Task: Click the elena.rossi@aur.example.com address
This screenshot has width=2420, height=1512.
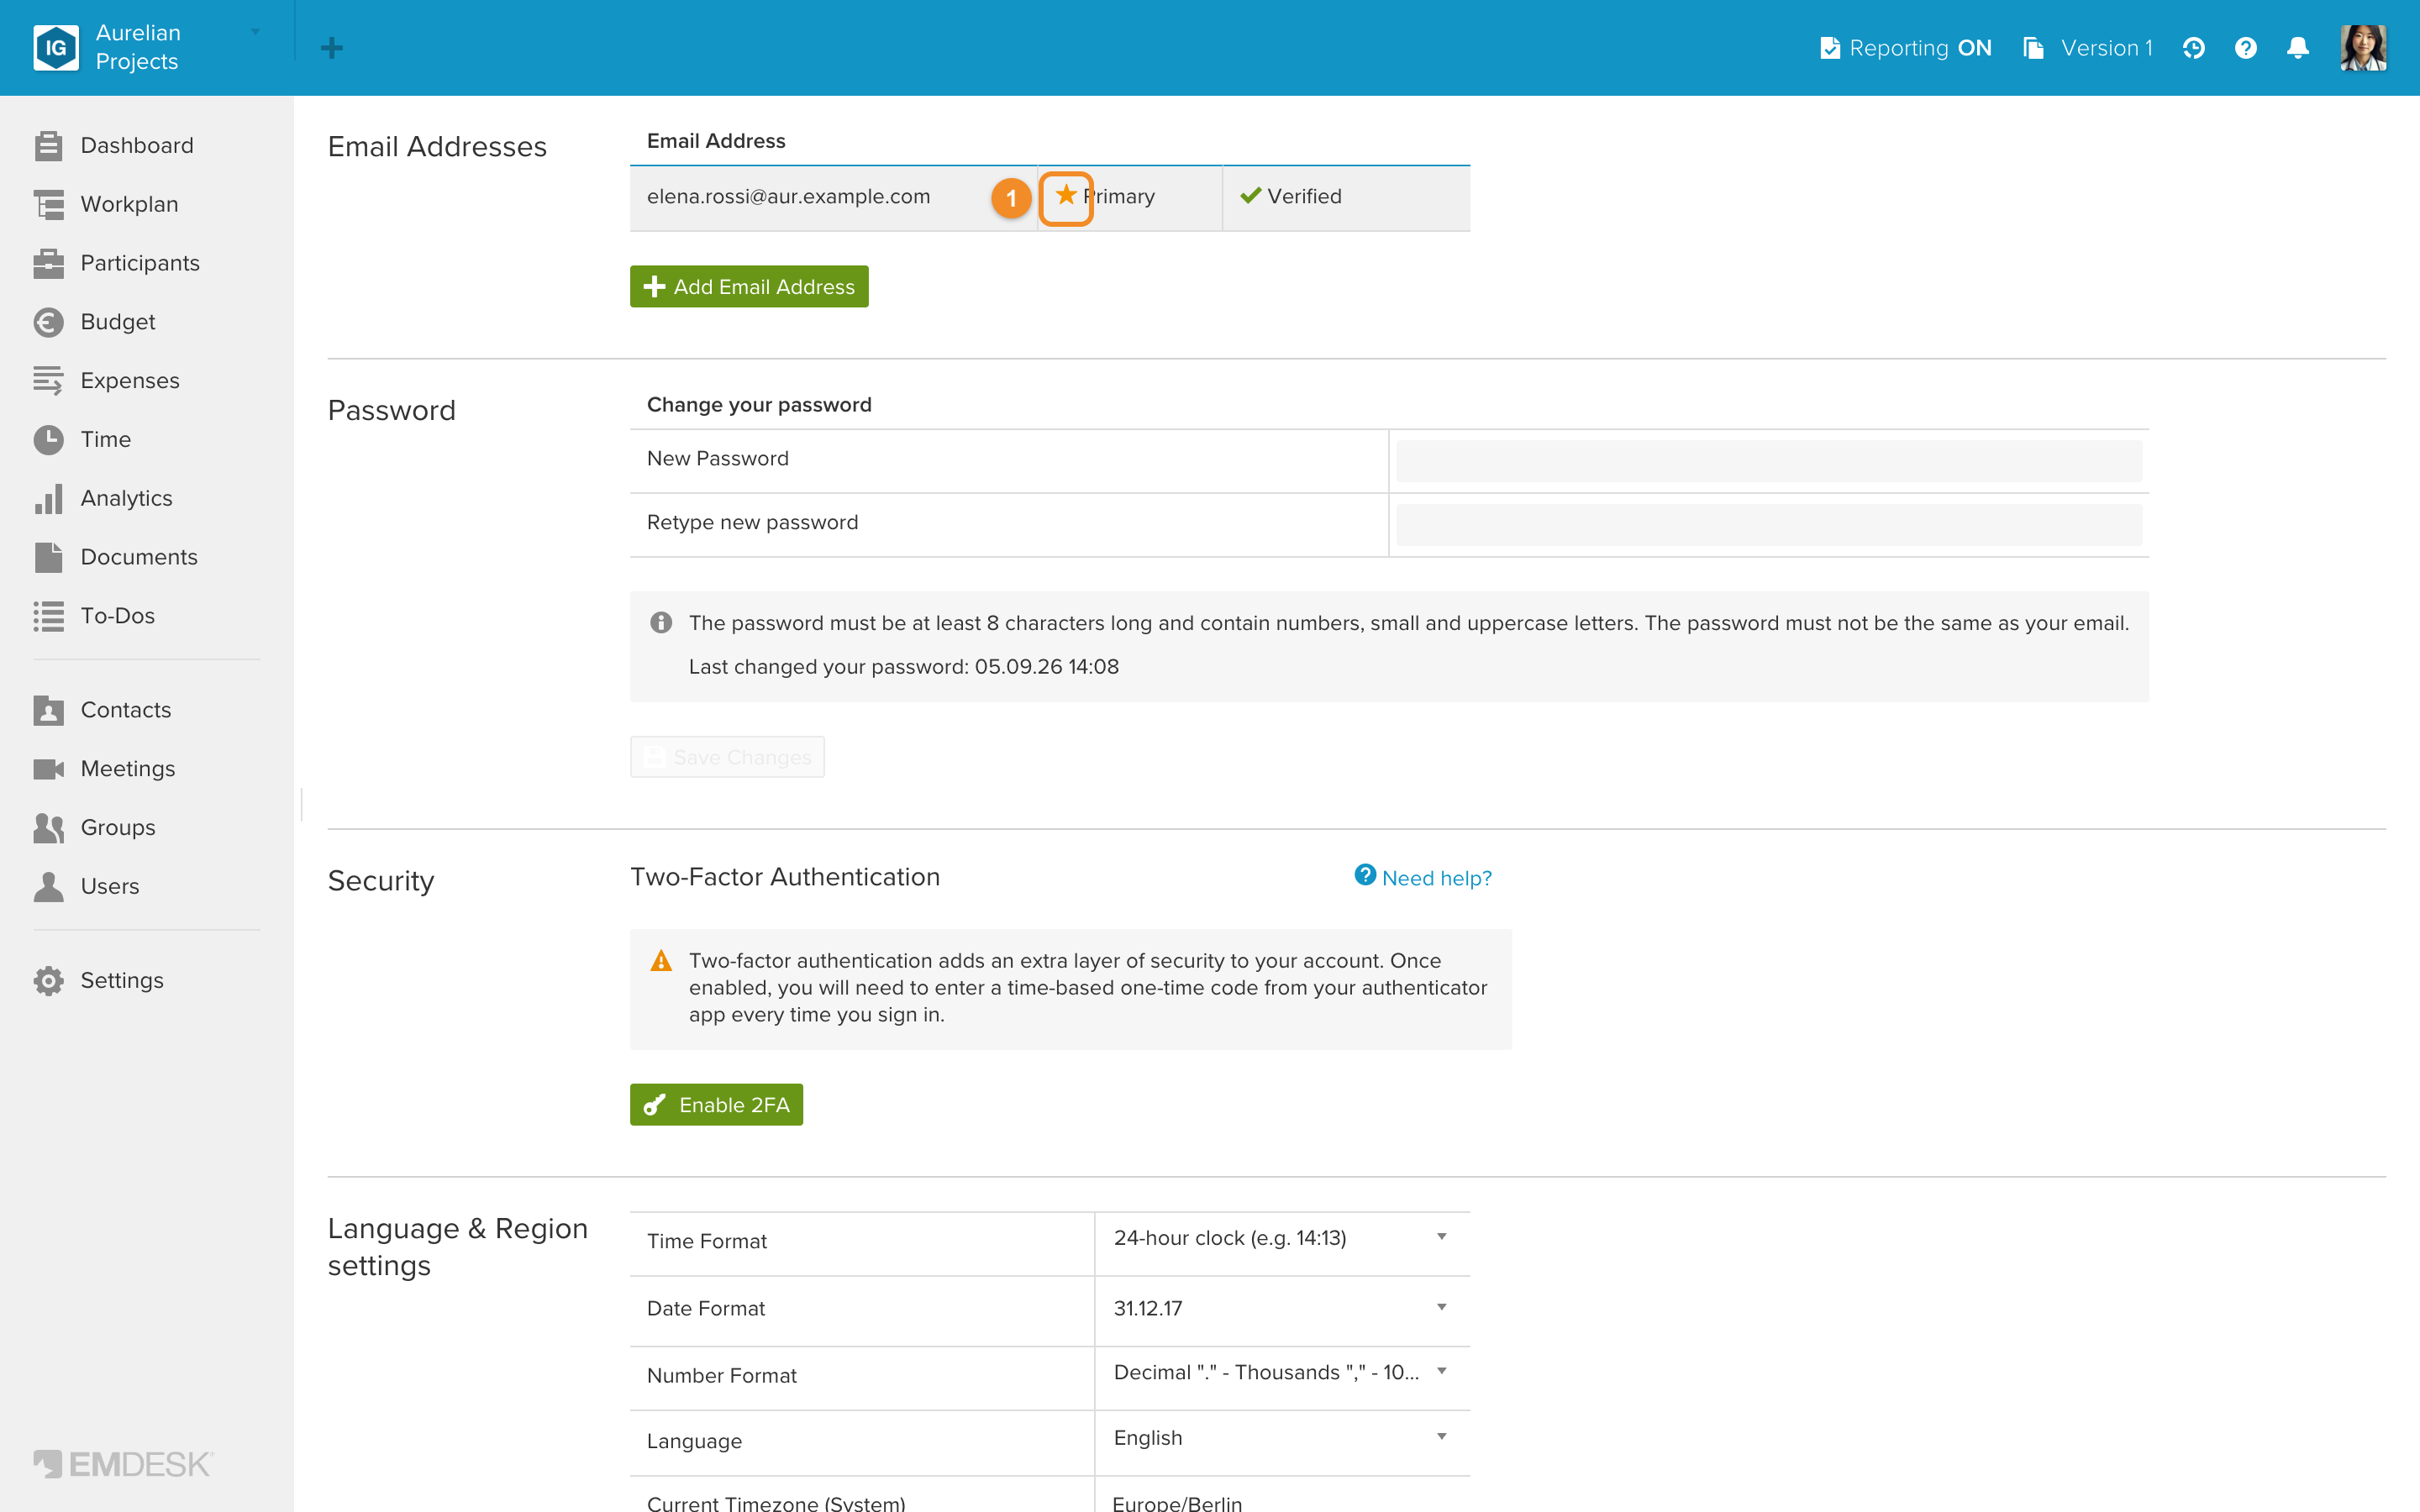Action: click(788, 196)
